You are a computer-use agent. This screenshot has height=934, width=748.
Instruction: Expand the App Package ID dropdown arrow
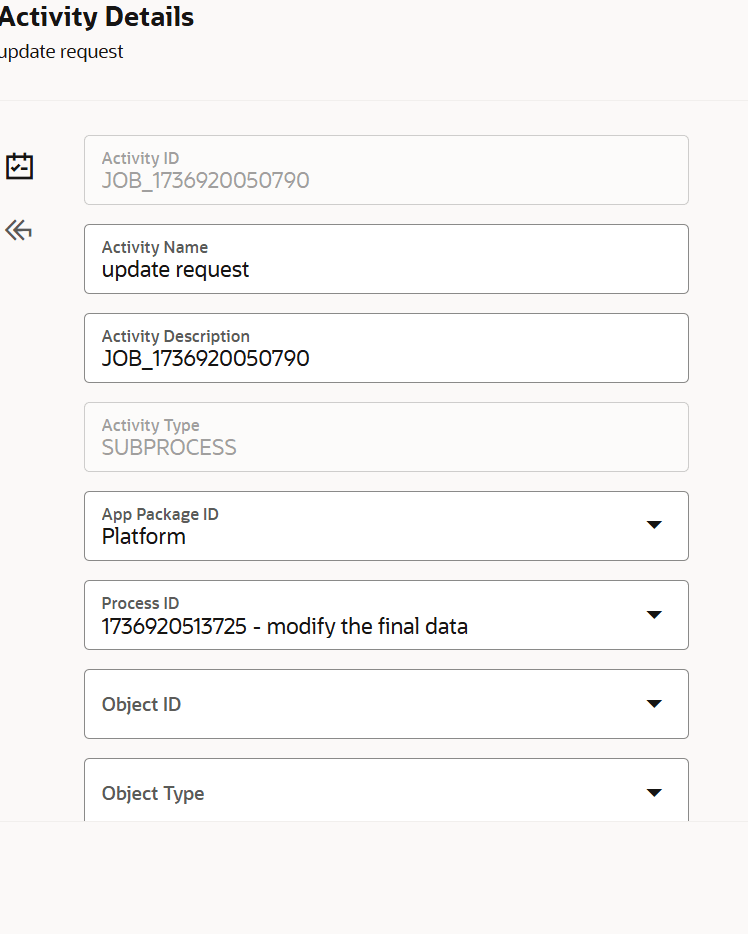click(x=654, y=525)
